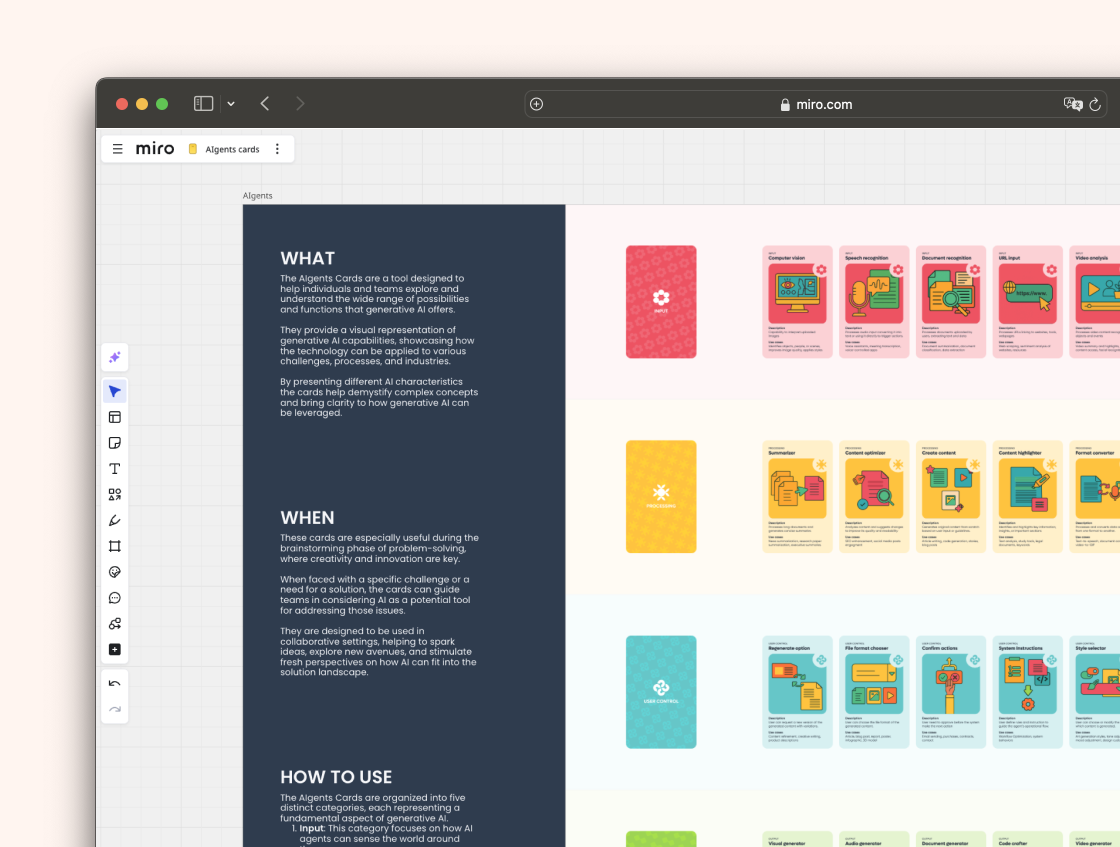This screenshot has width=1120, height=847.
Task: Select the Computer vision card
Action: click(797, 301)
